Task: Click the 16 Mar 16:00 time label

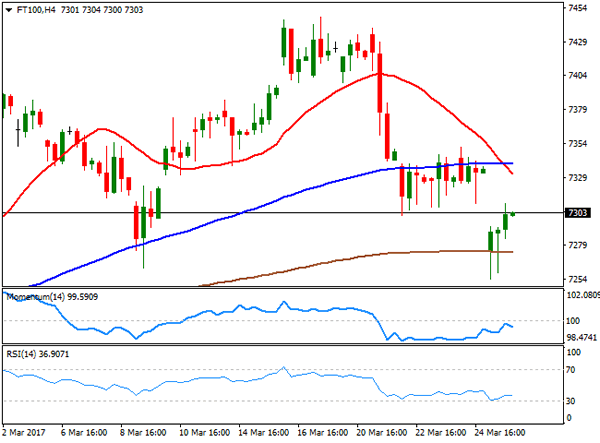Action: (x=323, y=433)
